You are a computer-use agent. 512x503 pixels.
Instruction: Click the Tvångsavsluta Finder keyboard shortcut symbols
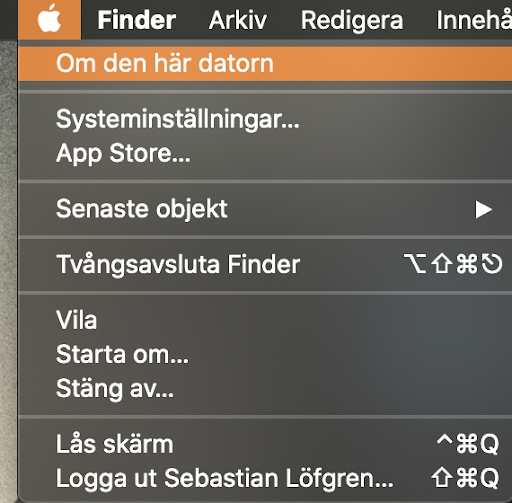click(453, 264)
